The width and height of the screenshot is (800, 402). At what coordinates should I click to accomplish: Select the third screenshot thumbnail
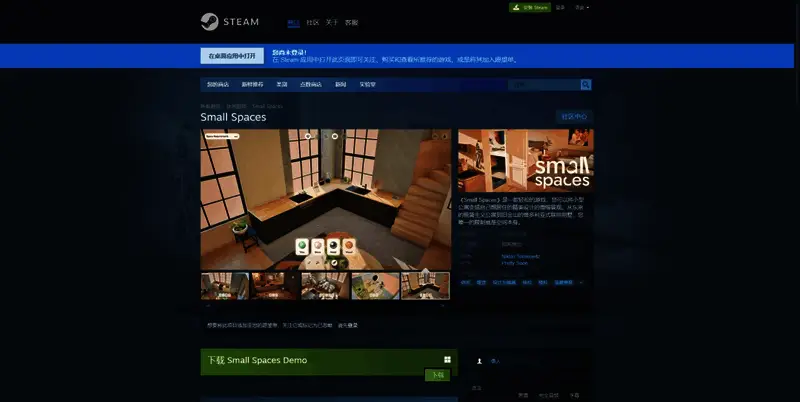pos(325,286)
